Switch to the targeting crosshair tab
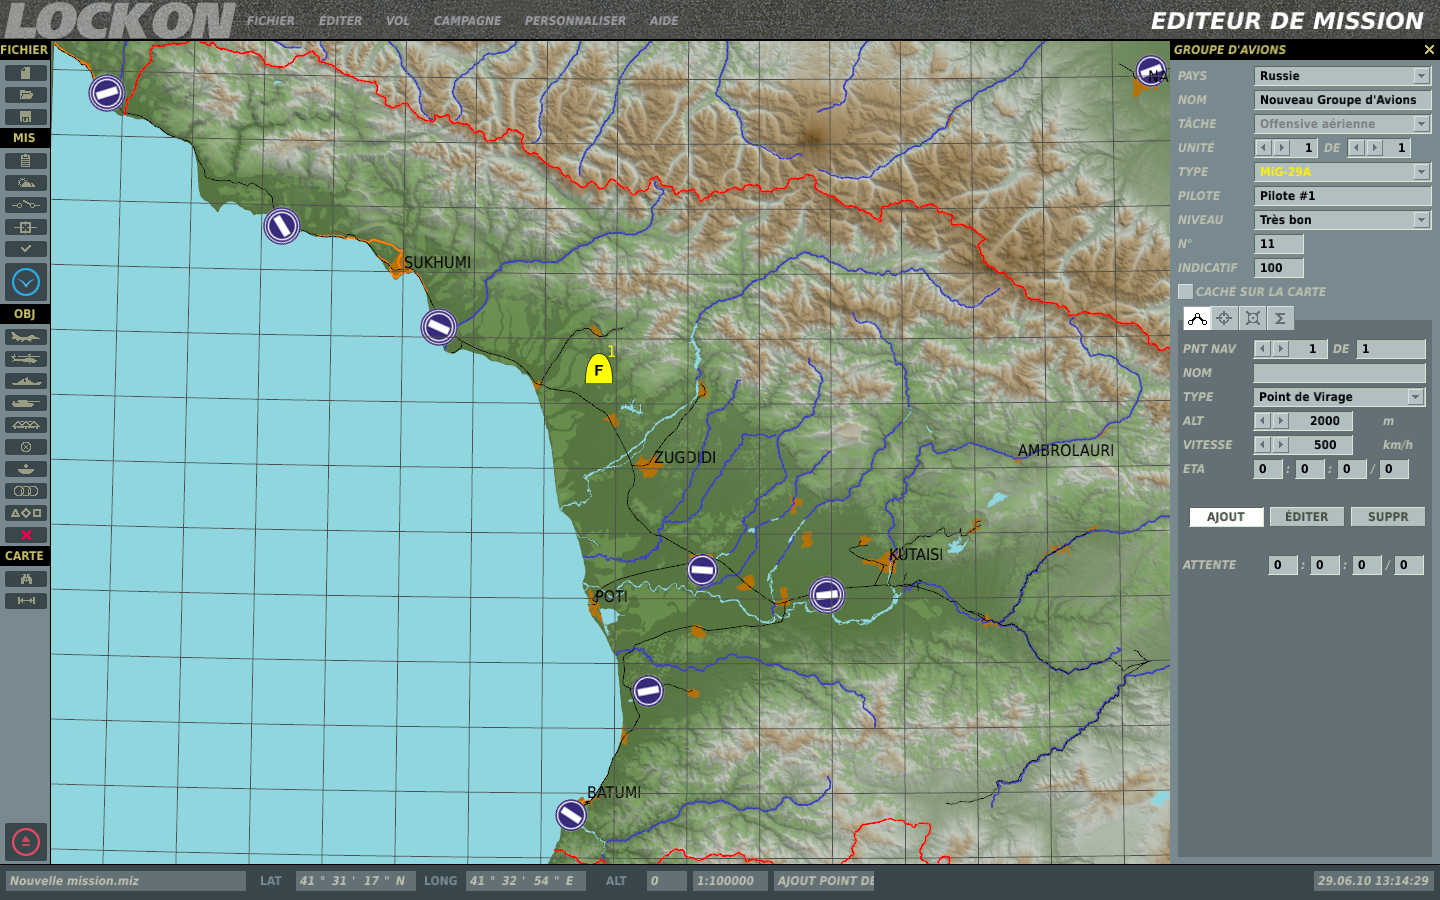The width and height of the screenshot is (1440, 900). (x=1224, y=318)
